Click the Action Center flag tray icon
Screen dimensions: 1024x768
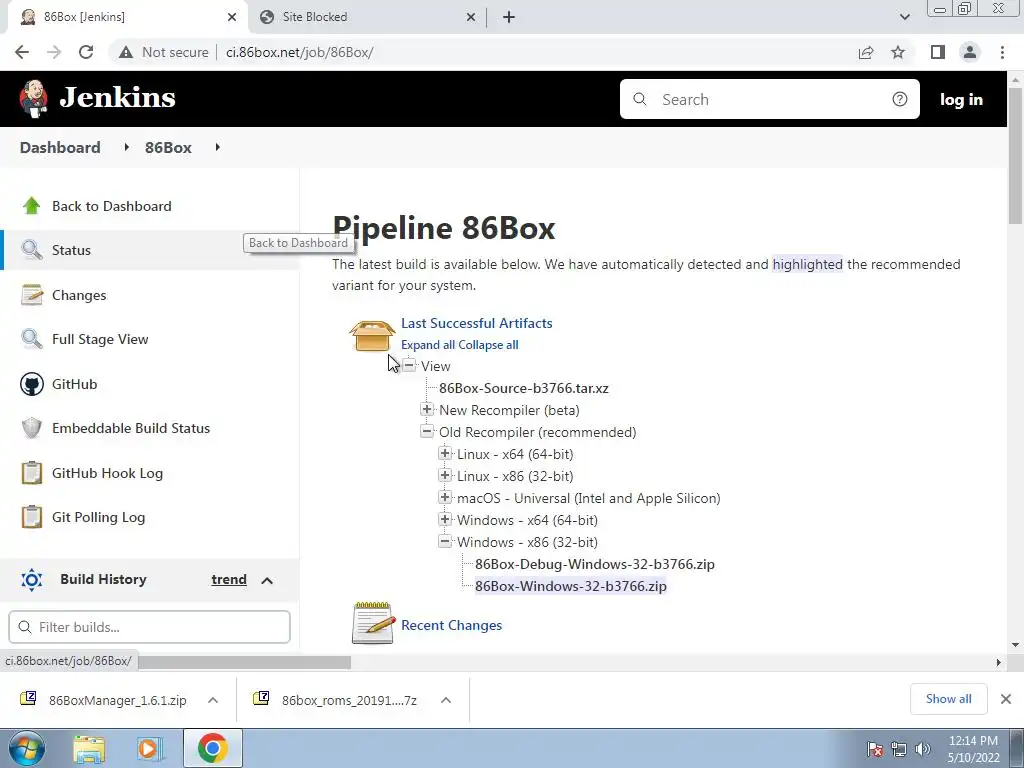875,749
